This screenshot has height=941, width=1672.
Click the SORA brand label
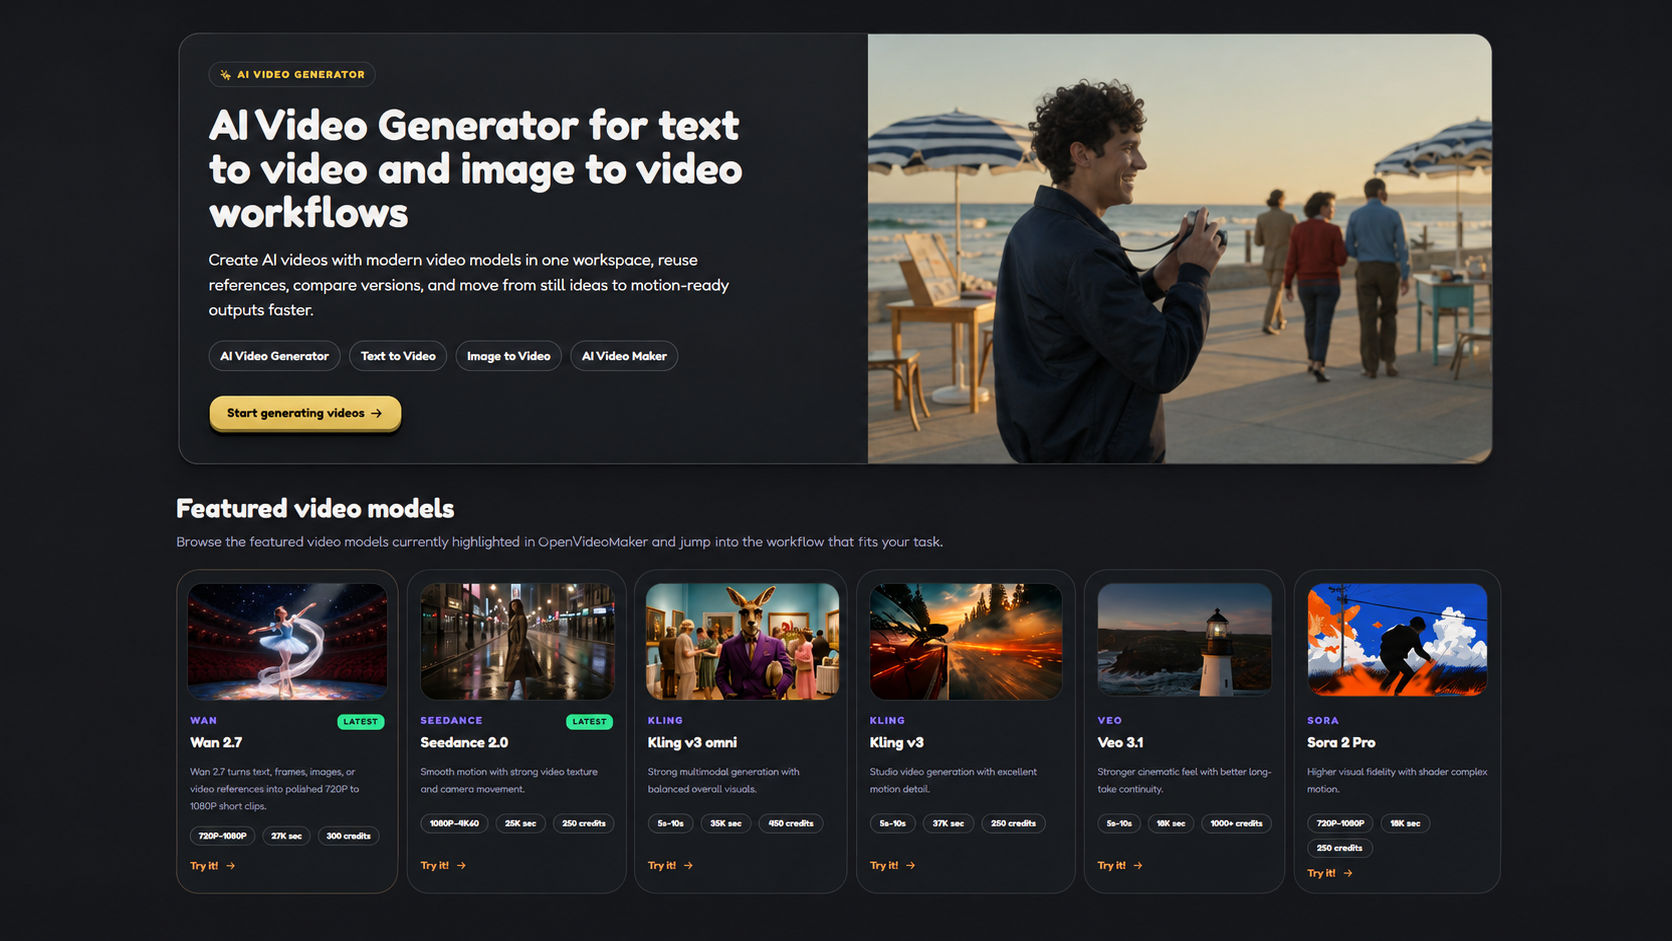pos(1323,721)
